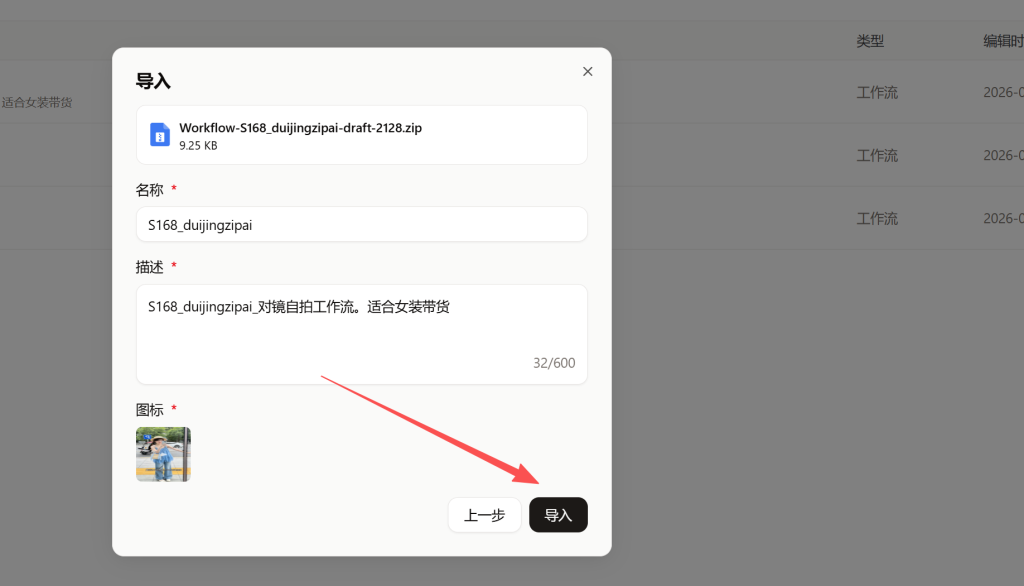Image resolution: width=1024 pixels, height=586 pixels.
Task: Change the workflow icon thumbnail image
Action: pyautogui.click(x=163, y=454)
